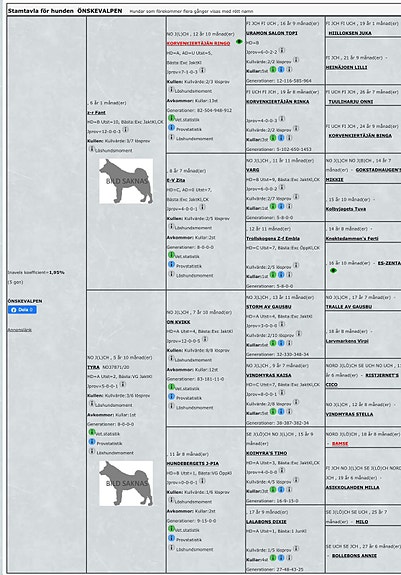Screen dimensions: 401x575
Task: Open the Anropslänk link
Action: pos(20,330)
